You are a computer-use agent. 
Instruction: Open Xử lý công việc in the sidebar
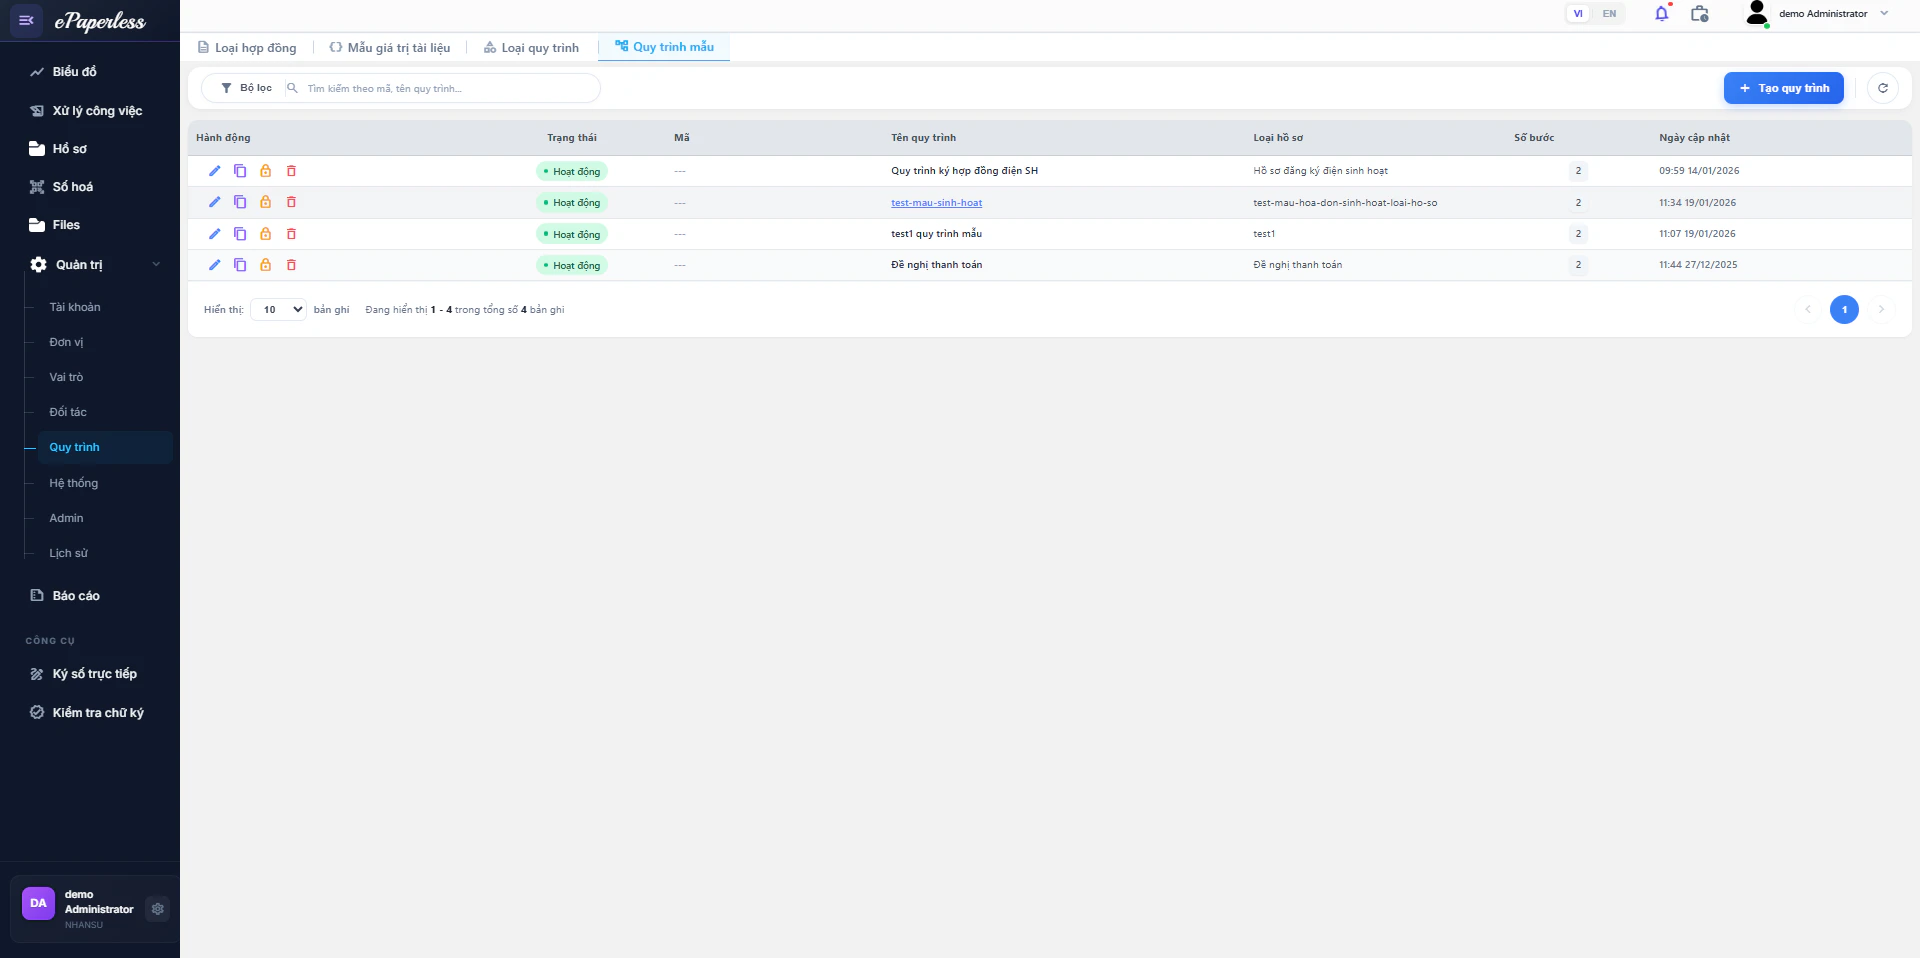(x=97, y=111)
